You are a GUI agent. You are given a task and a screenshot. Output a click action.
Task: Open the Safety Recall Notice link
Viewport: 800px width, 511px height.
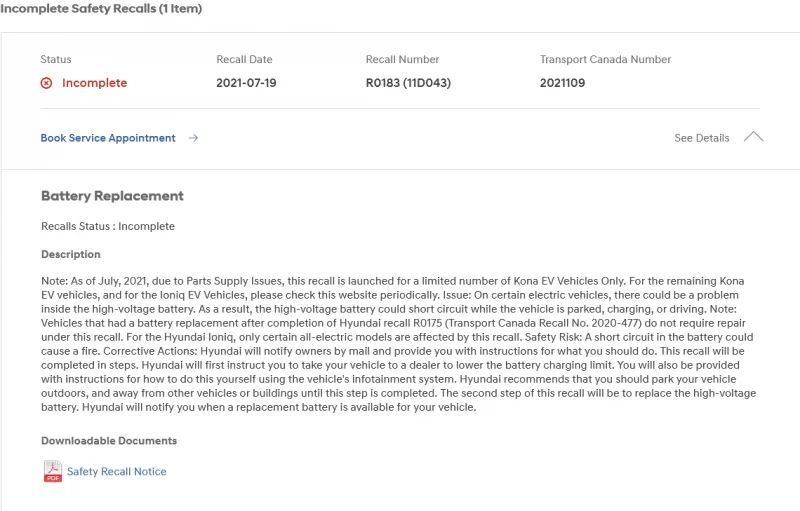116,471
